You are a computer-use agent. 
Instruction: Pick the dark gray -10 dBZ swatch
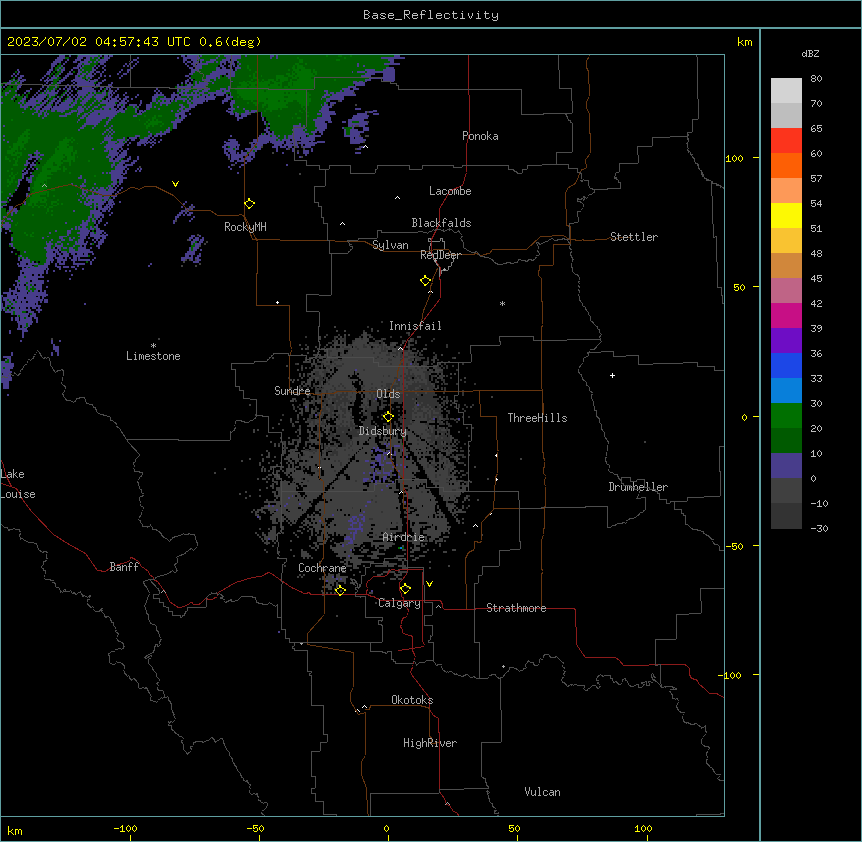point(786,516)
